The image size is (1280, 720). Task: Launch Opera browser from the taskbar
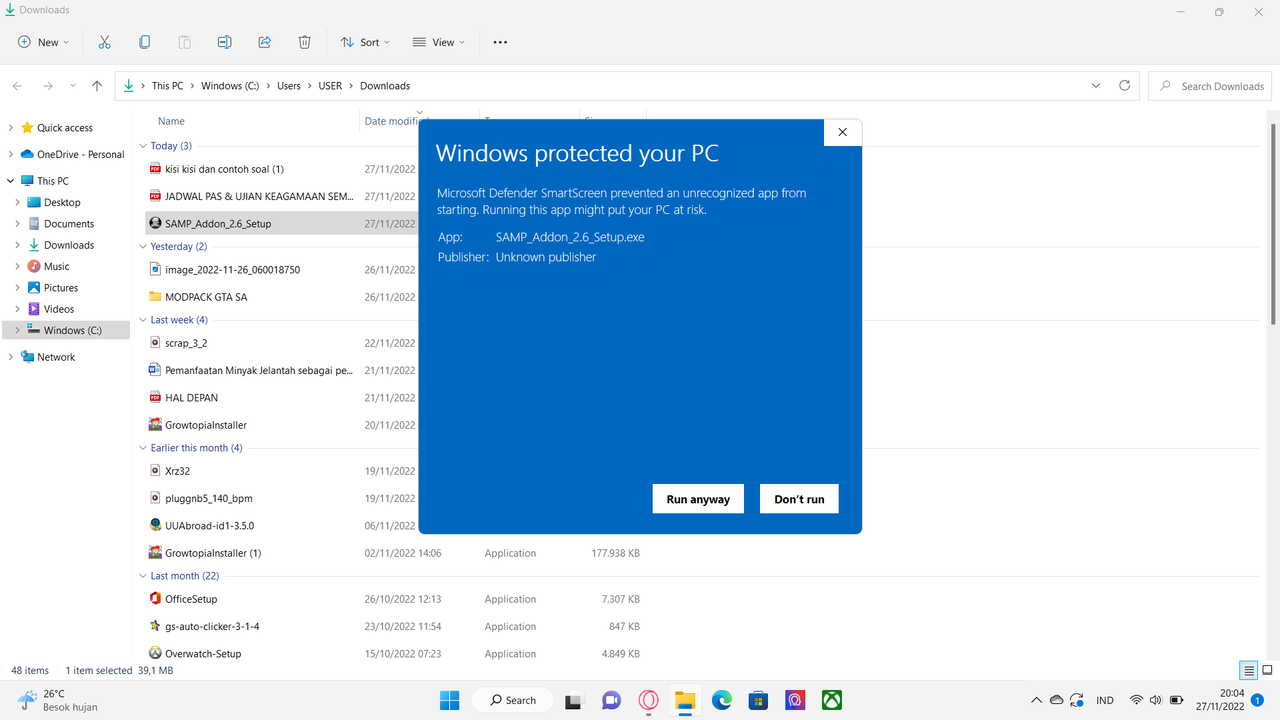[648, 700]
